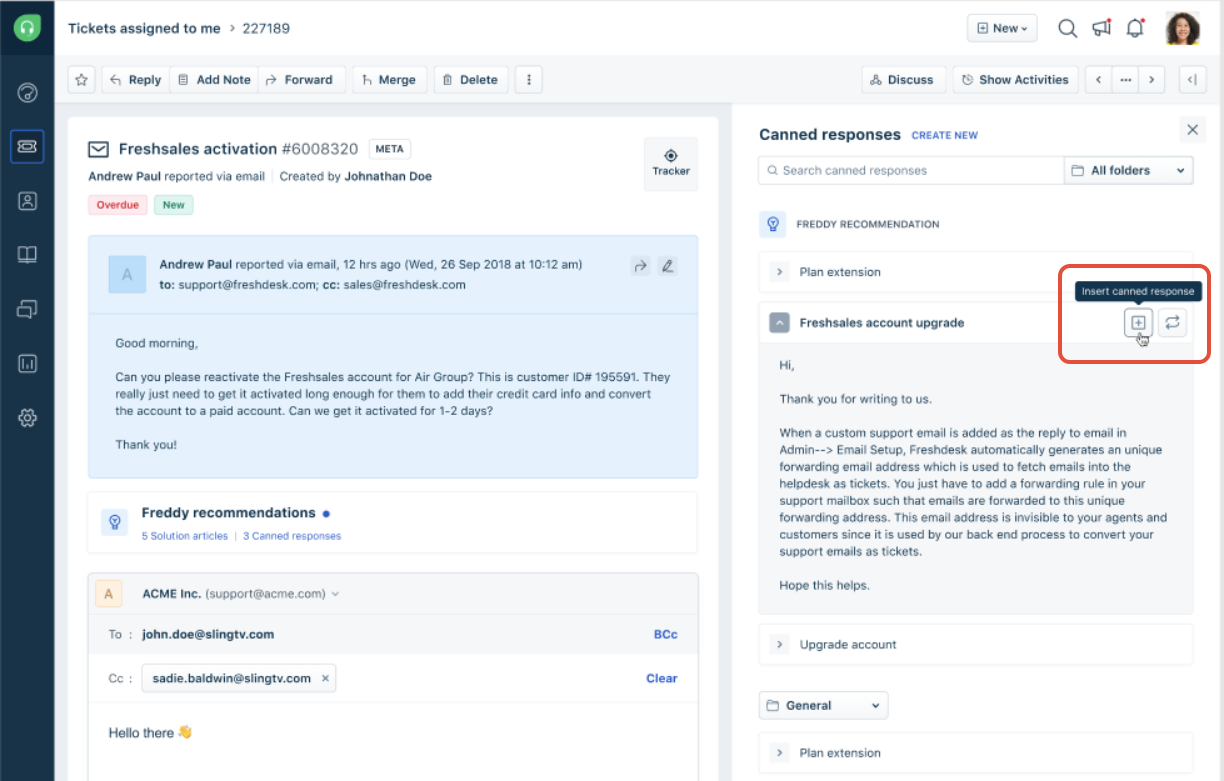Click the Create New link
The width and height of the screenshot is (1224, 781).
coord(945,135)
